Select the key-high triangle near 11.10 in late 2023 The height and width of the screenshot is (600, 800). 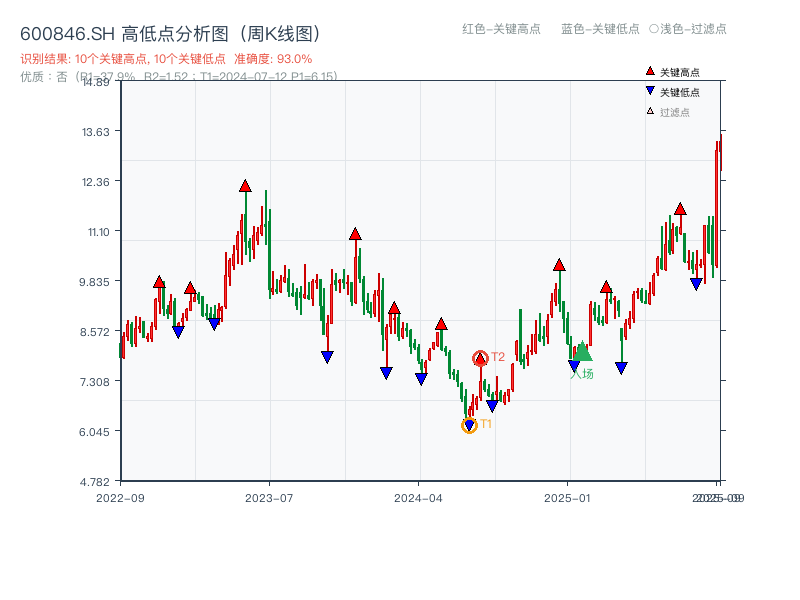(356, 234)
